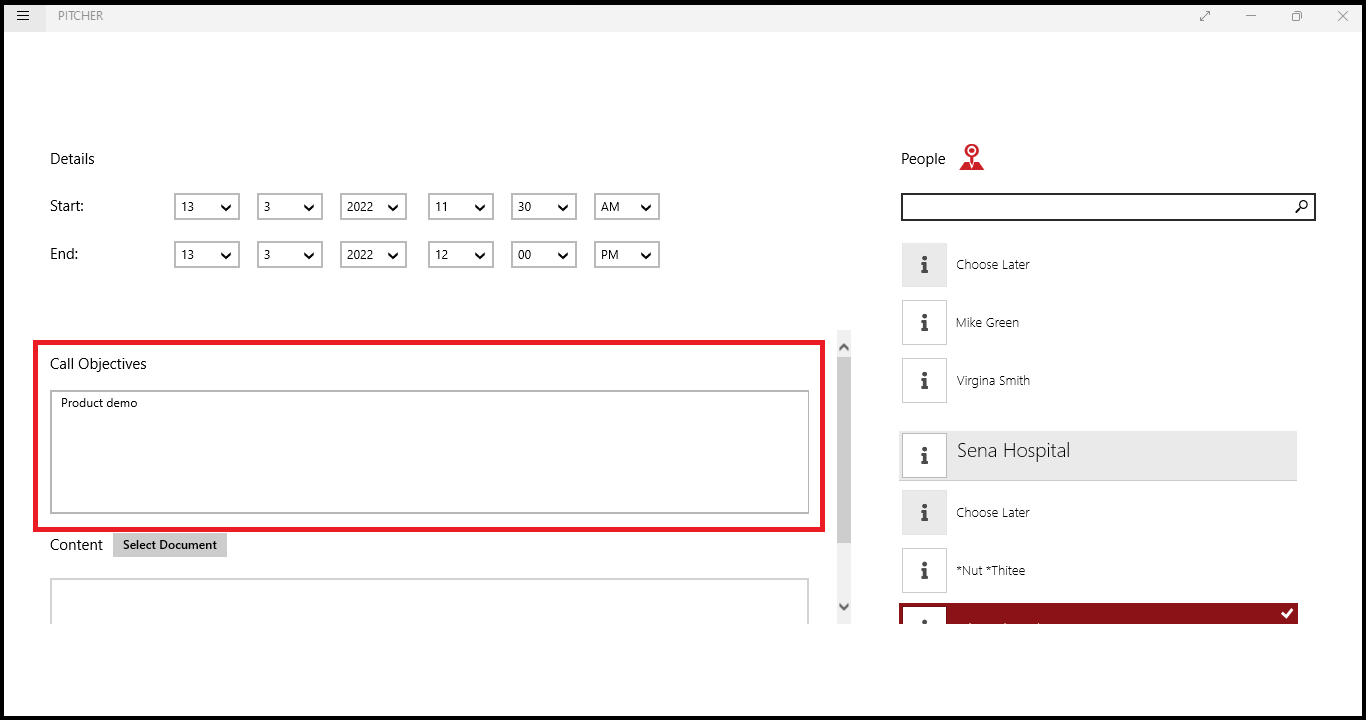
Task: Open the navigation hamburger menu
Action: coord(23,16)
